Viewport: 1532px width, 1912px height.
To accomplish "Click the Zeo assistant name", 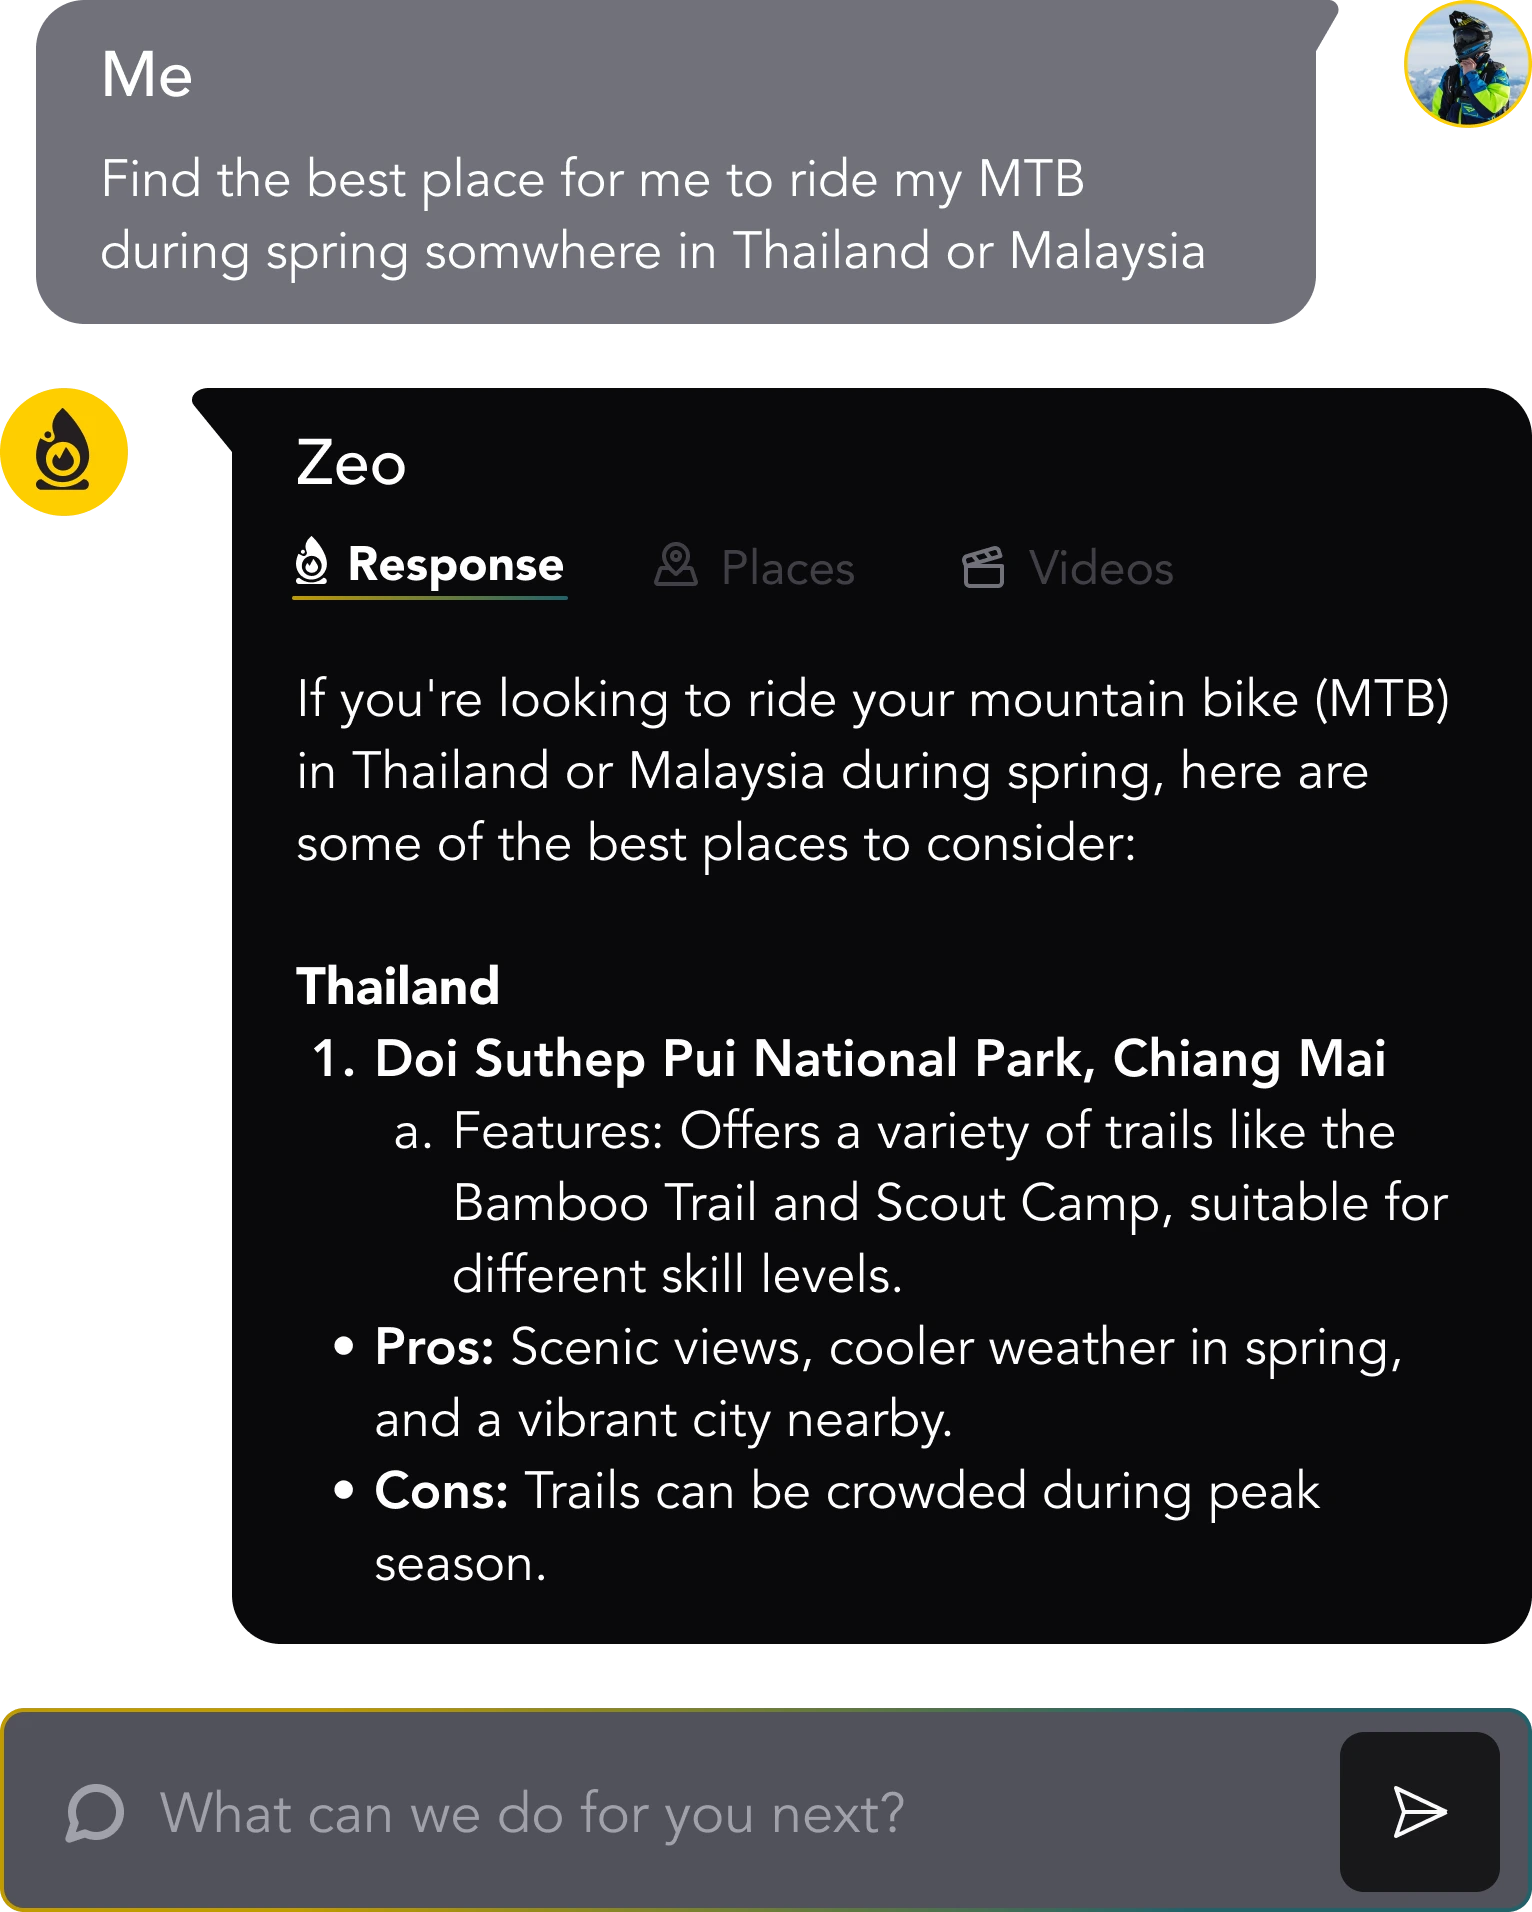I will point(351,463).
